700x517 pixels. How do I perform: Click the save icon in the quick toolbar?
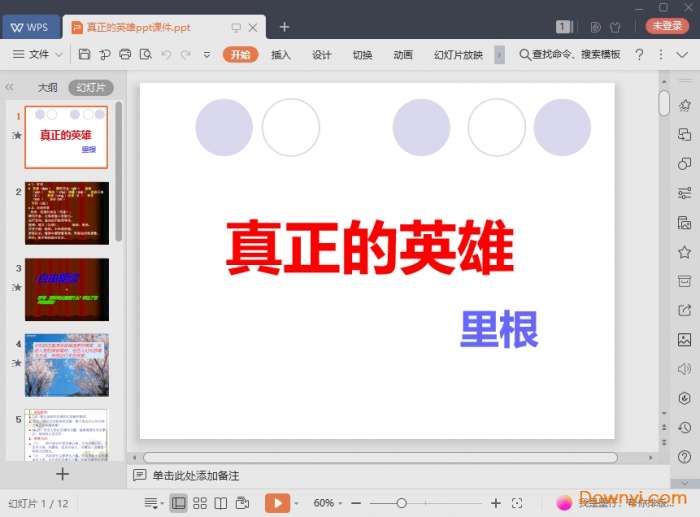tap(85, 54)
